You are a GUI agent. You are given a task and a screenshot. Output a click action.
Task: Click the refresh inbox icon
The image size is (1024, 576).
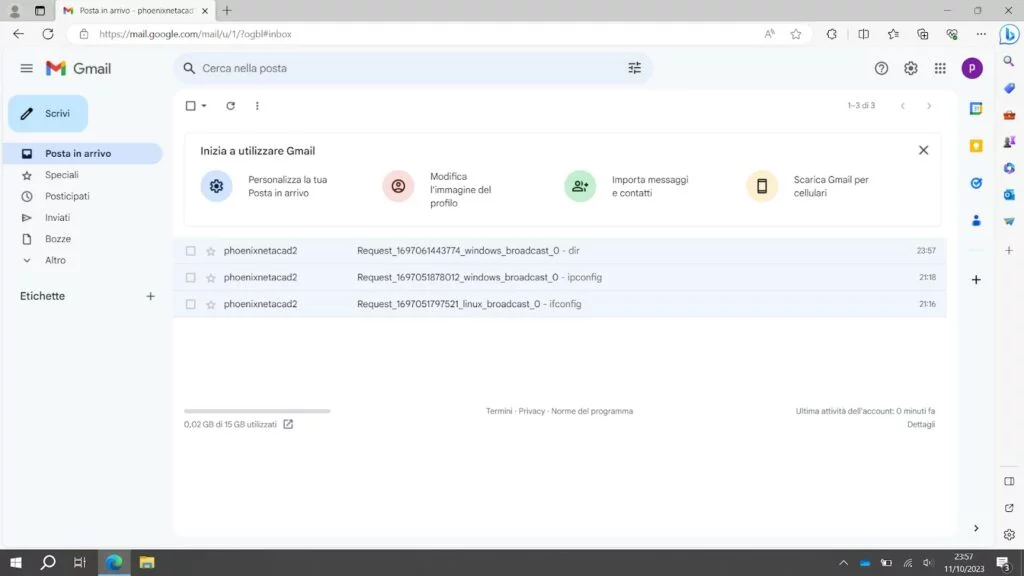pos(230,106)
